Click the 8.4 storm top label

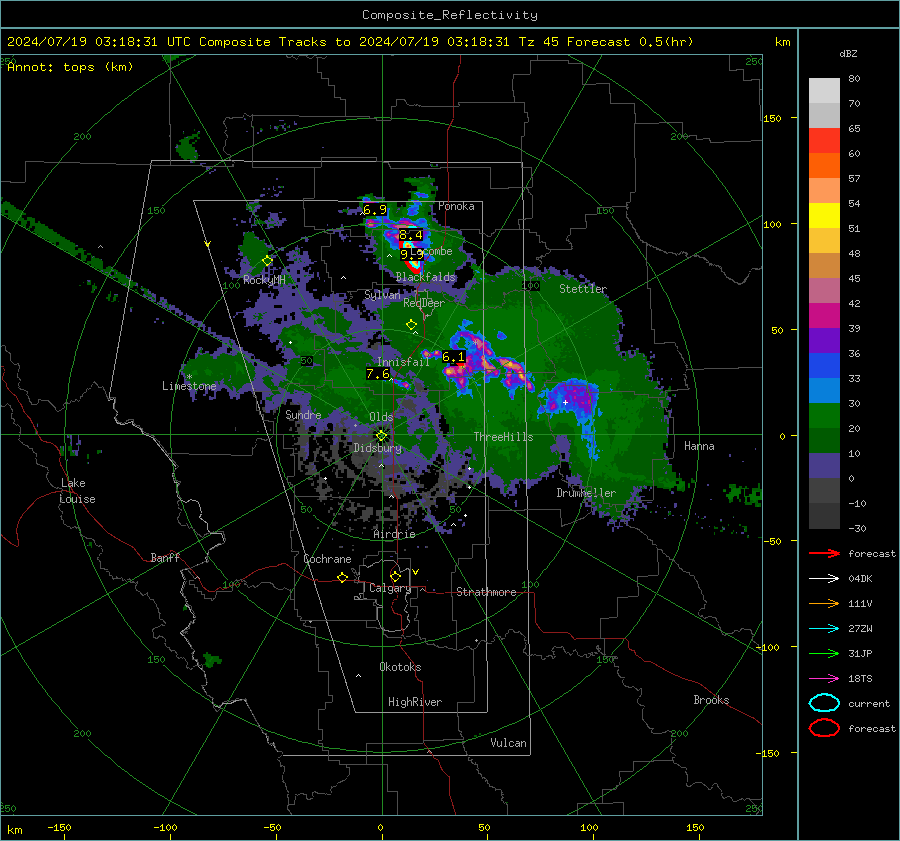410,235
